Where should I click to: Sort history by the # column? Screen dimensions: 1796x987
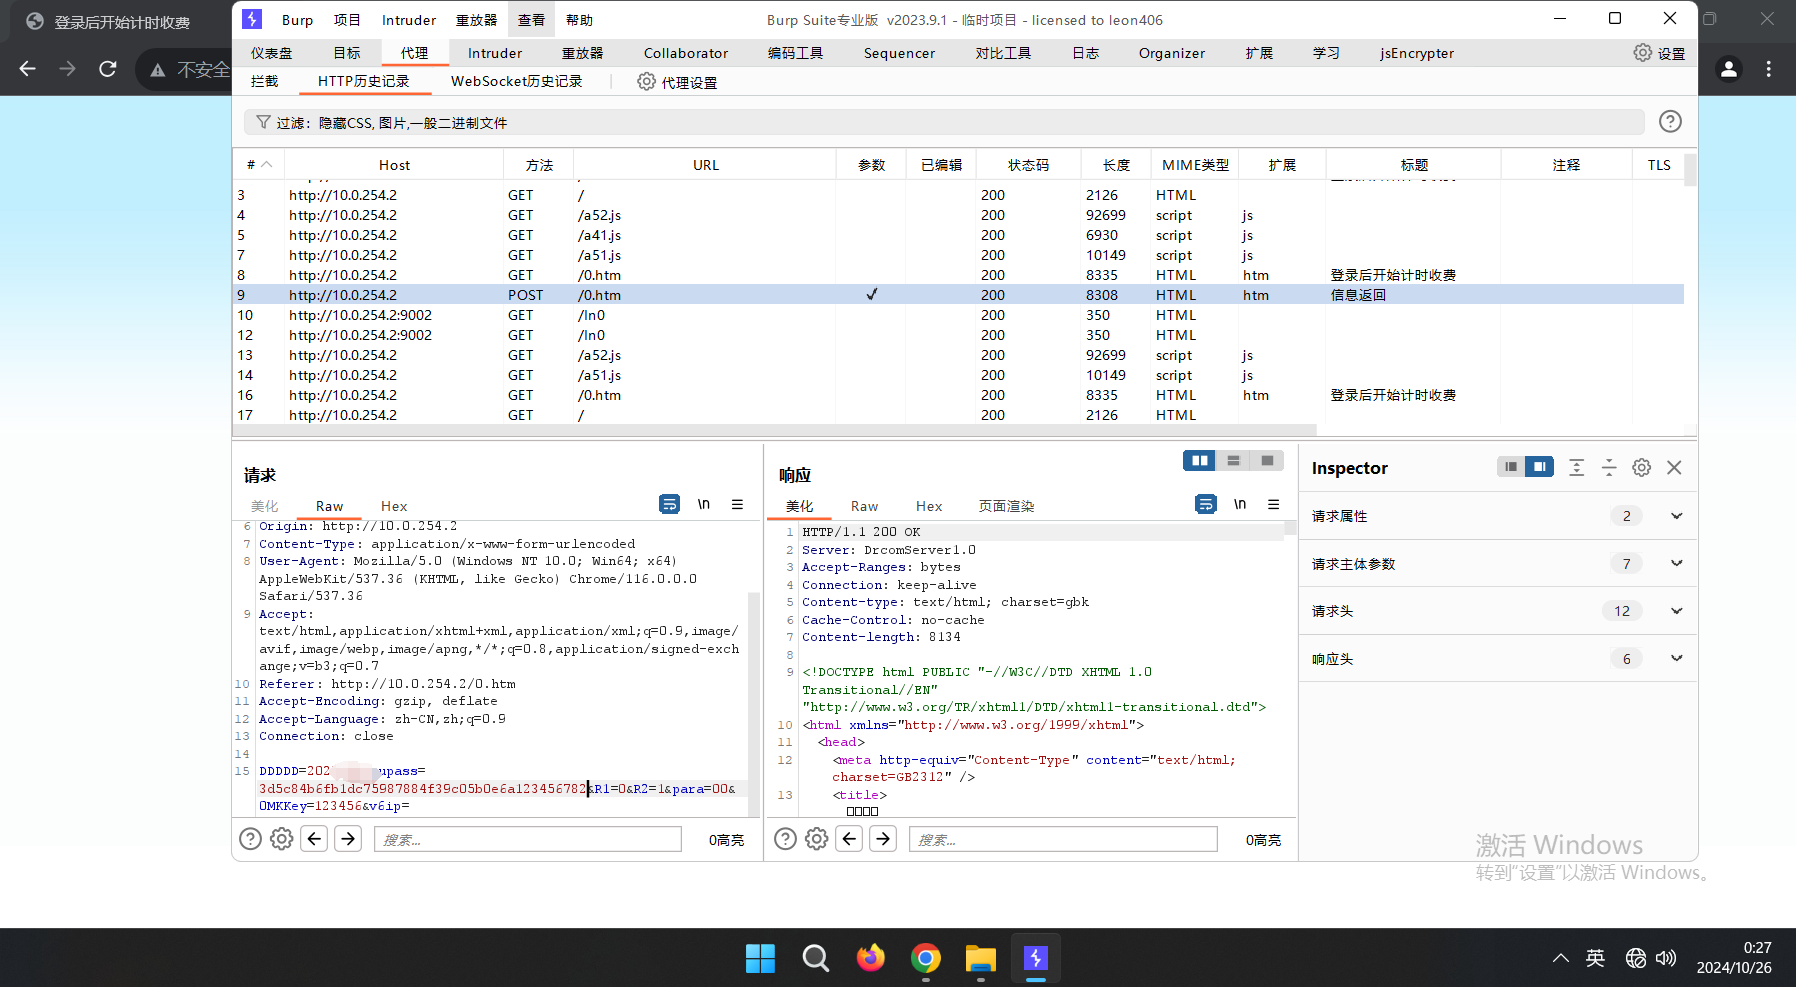click(x=259, y=165)
